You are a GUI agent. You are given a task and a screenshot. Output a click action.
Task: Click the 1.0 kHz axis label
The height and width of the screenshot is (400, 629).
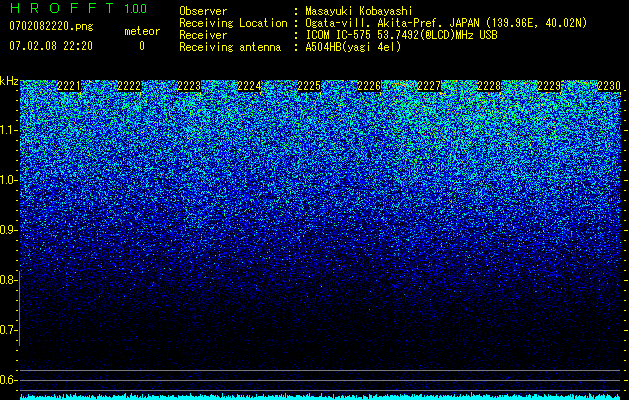tap(7, 180)
